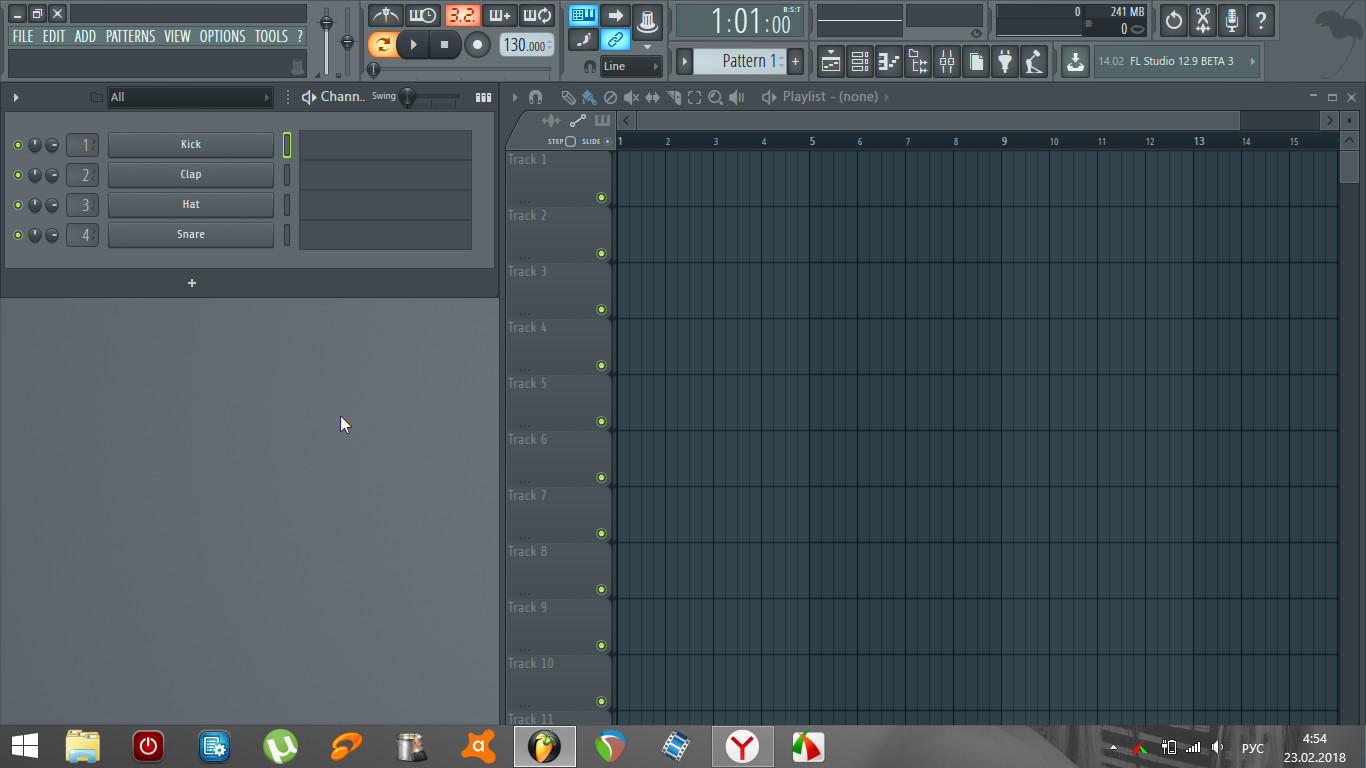Select the Playlist paint brush tool
The width and height of the screenshot is (1366, 768).
[x=589, y=97]
